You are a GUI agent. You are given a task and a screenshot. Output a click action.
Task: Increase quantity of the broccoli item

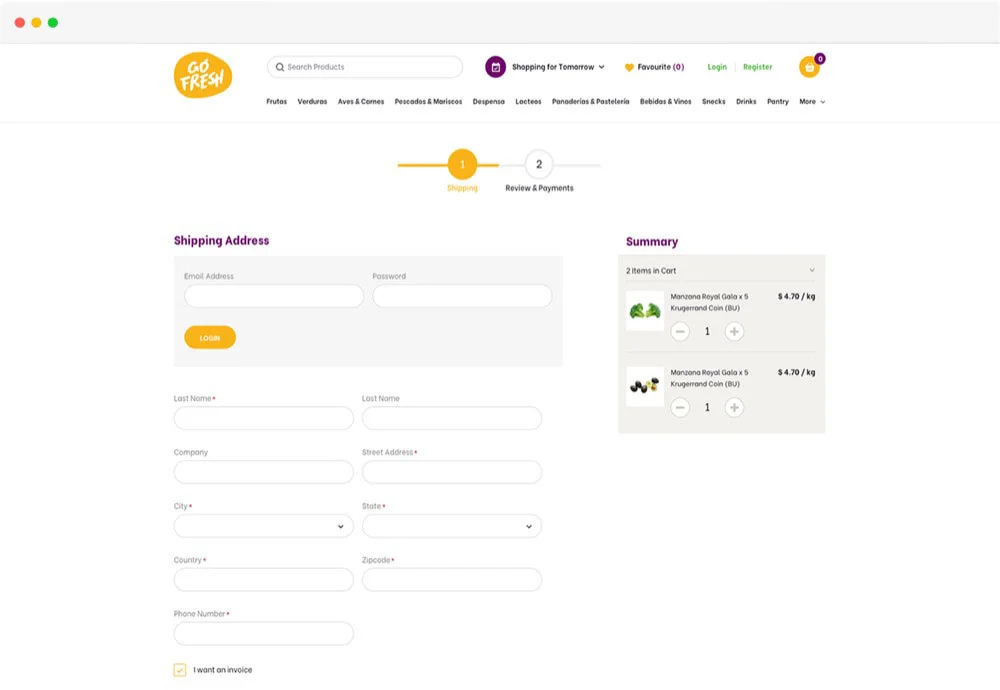(x=734, y=330)
